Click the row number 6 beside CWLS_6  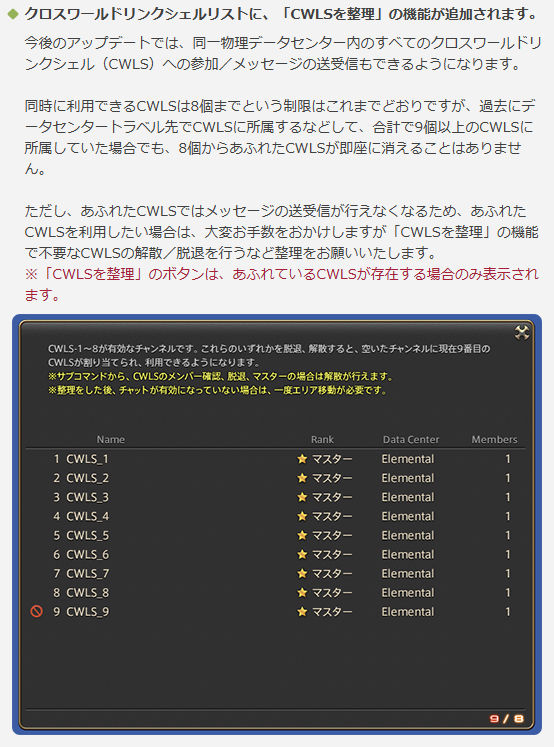57,554
